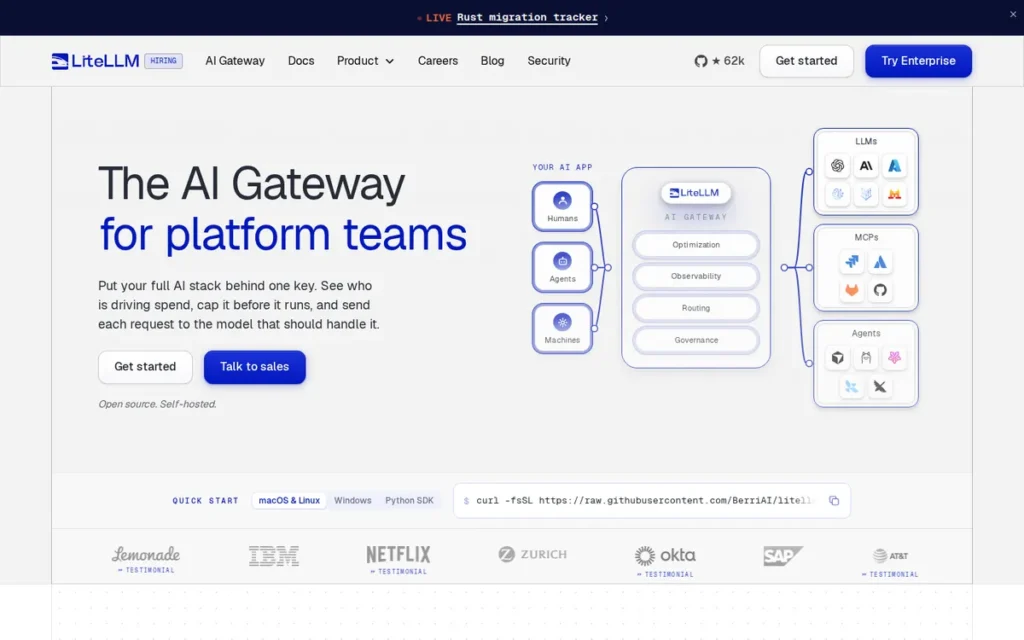1024x640 pixels.
Task: Switch to the Windows quick start tab
Action: point(353,500)
